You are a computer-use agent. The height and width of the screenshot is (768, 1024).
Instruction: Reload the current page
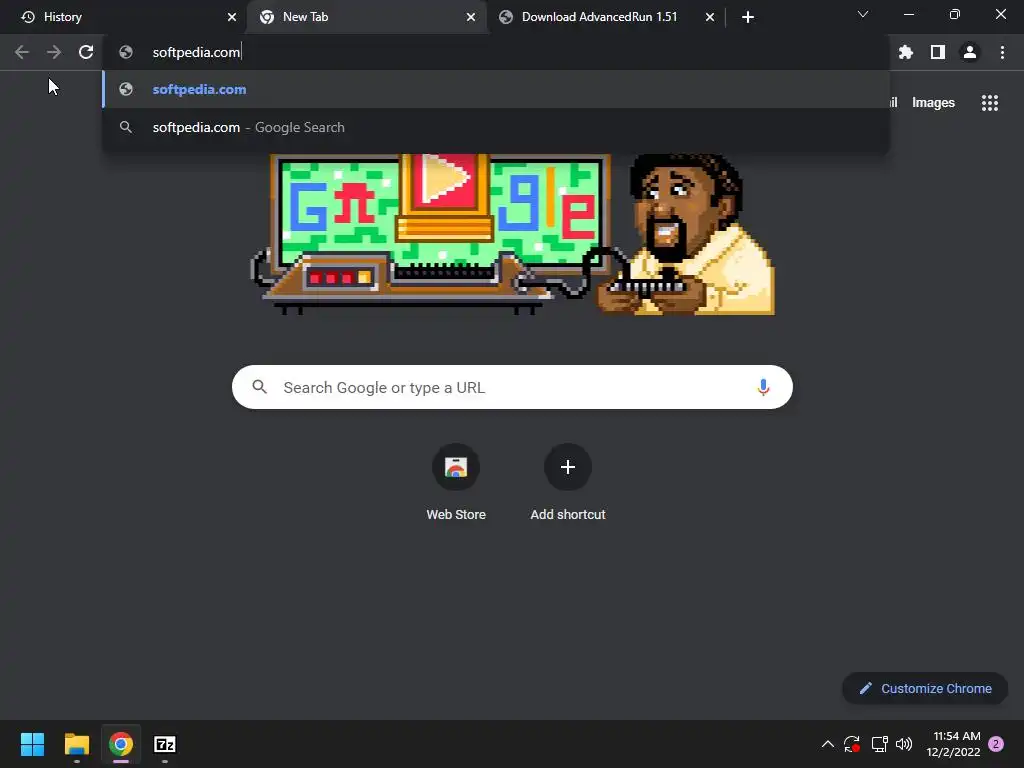coord(86,52)
